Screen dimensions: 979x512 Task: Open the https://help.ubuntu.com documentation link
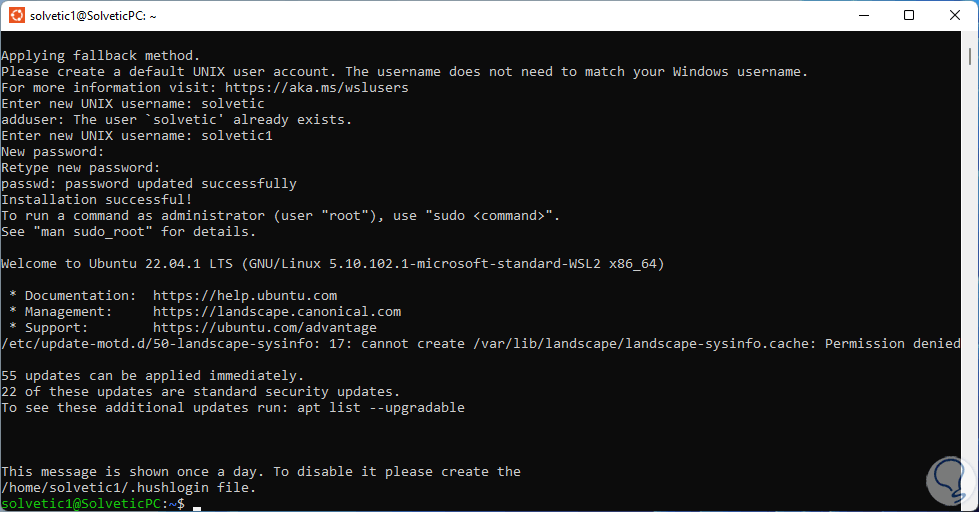[245, 296]
